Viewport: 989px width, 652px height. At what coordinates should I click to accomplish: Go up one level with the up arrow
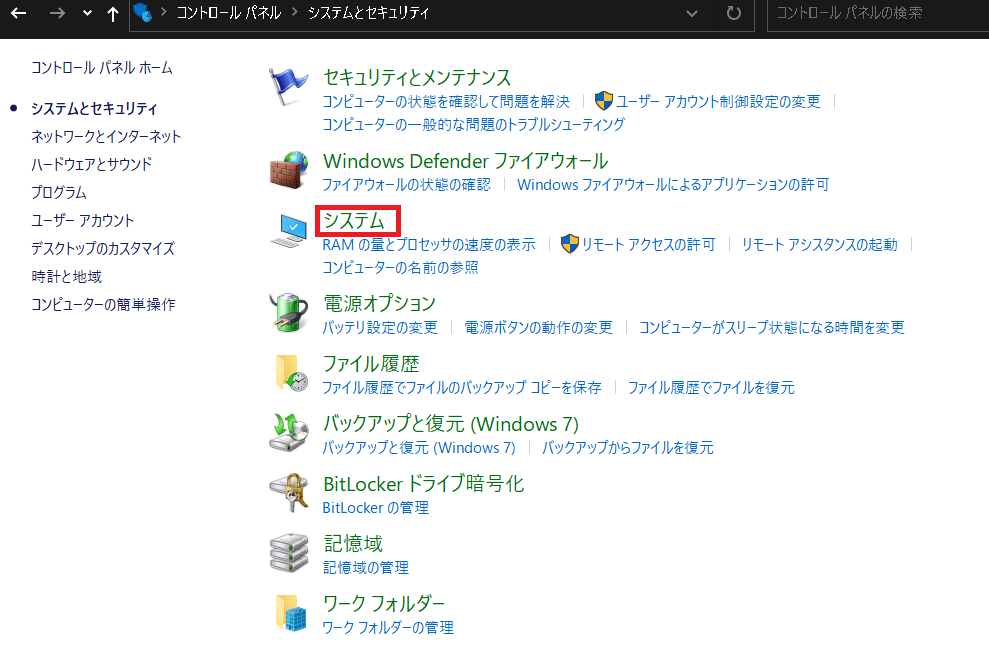coord(113,14)
